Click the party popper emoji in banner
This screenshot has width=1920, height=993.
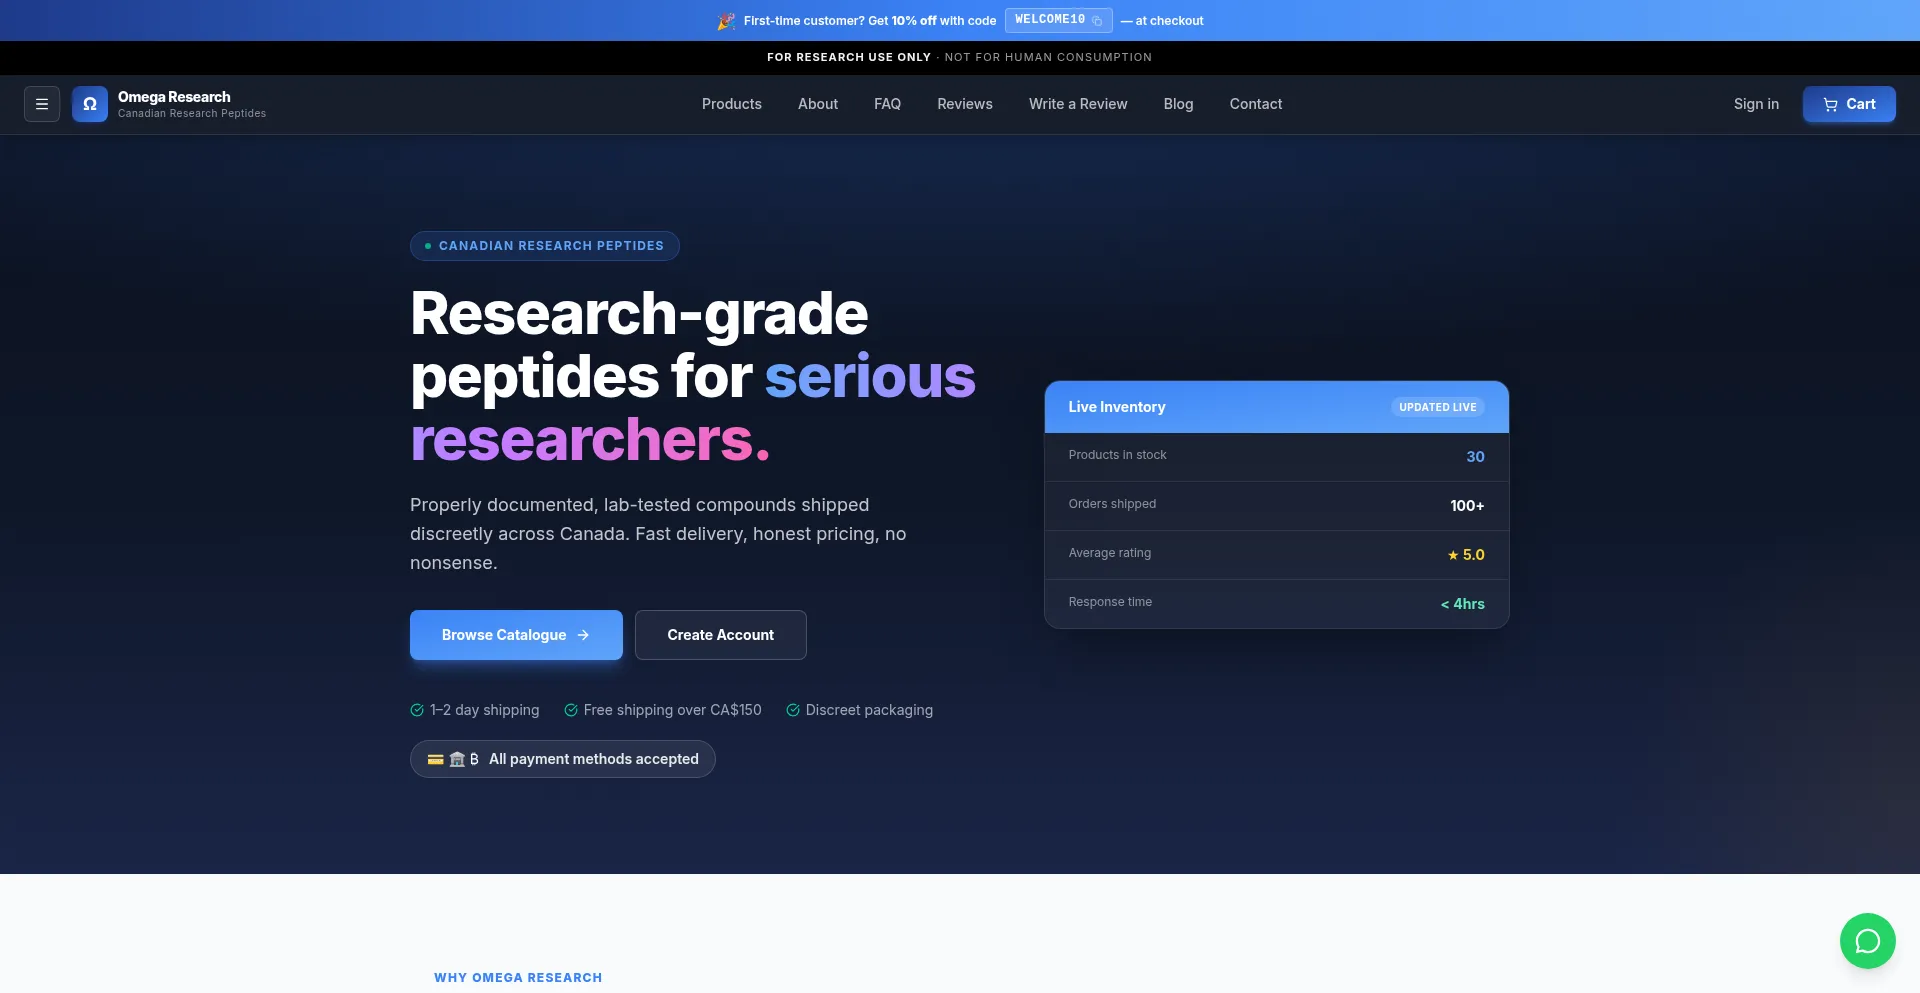(x=726, y=21)
